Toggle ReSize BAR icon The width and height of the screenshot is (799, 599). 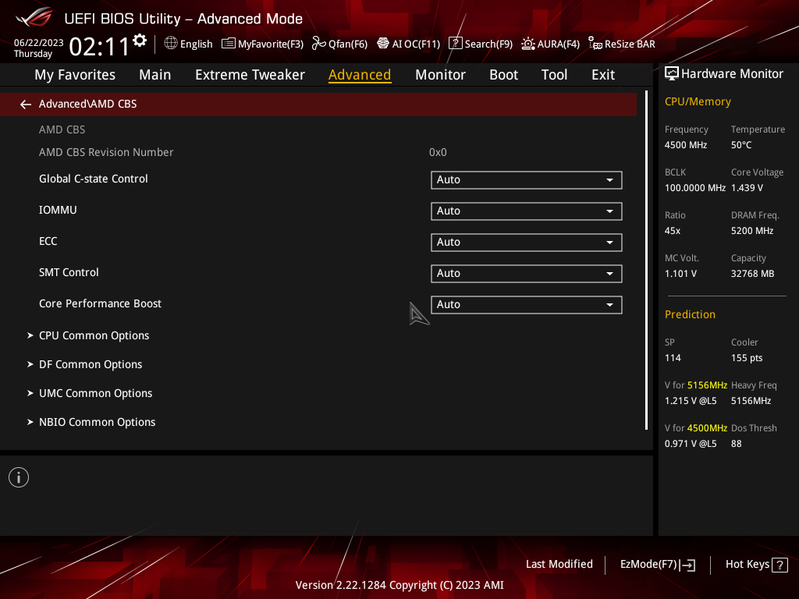tap(595, 43)
